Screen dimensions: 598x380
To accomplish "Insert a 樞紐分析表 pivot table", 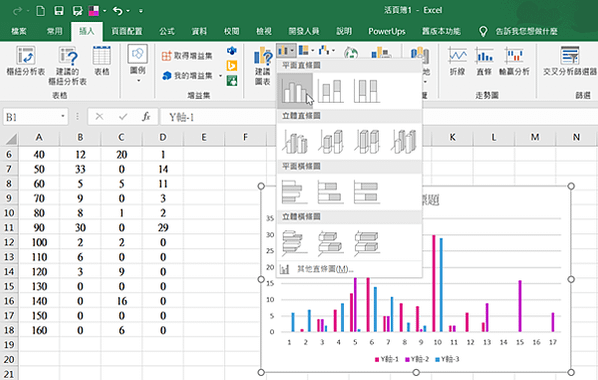I will tap(26, 61).
